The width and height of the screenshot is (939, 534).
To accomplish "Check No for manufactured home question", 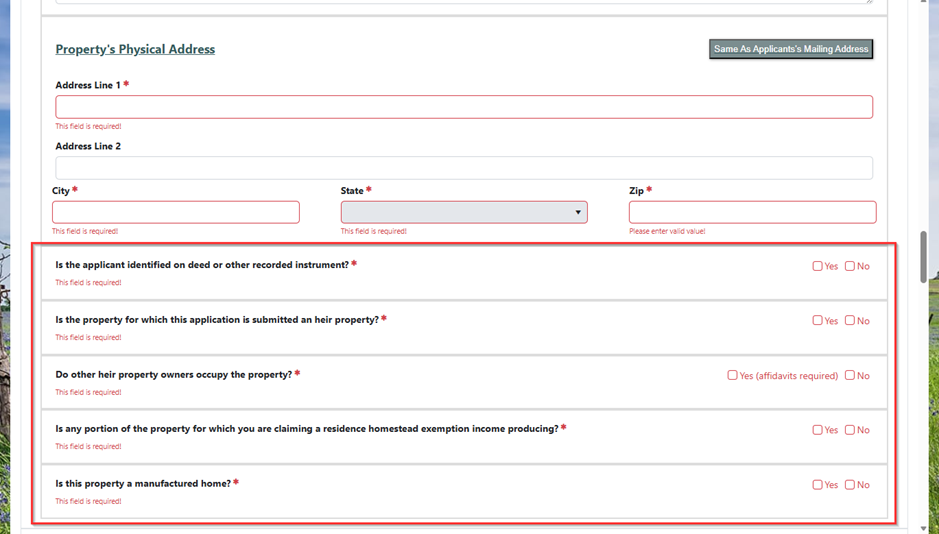I will tap(850, 485).
